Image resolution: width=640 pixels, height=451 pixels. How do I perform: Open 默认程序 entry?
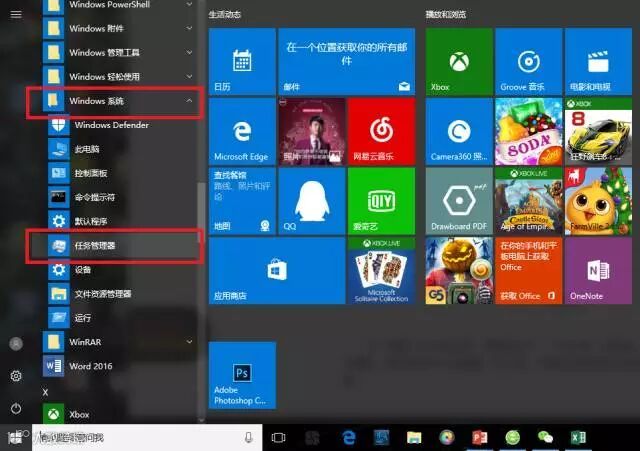[122, 221]
